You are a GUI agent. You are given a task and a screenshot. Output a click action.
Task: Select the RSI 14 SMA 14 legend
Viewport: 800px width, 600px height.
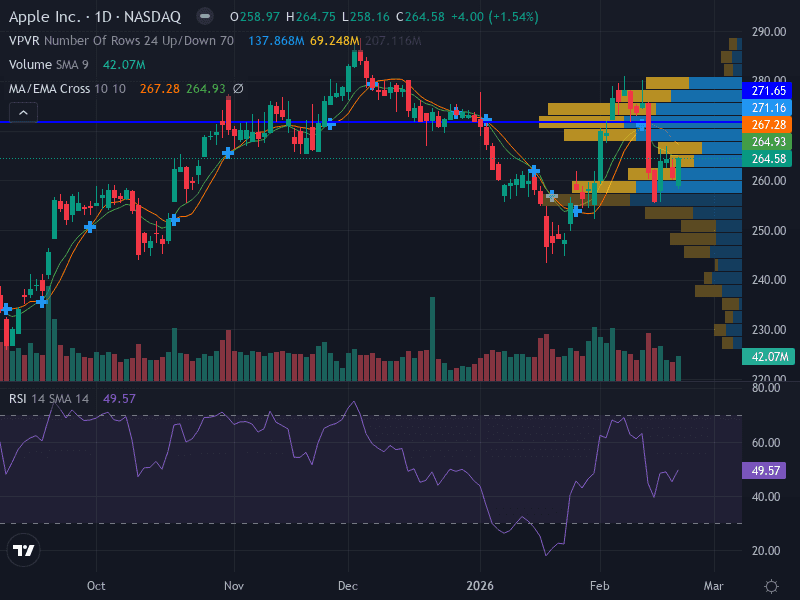(49, 398)
